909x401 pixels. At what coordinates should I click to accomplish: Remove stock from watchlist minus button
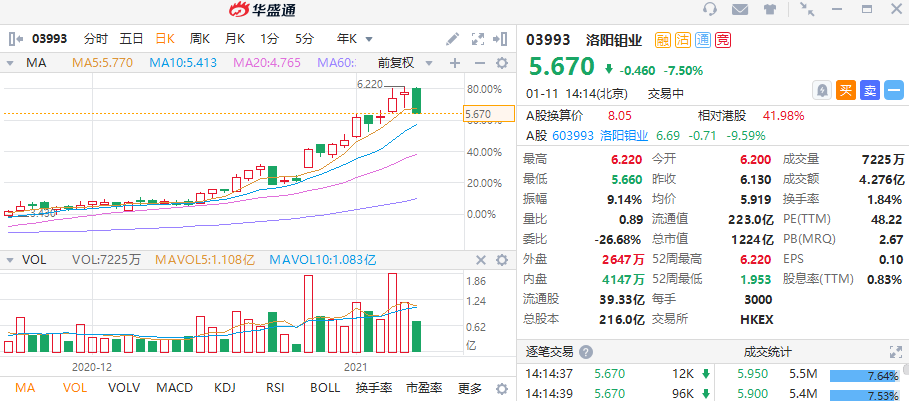pyautogui.click(x=894, y=90)
